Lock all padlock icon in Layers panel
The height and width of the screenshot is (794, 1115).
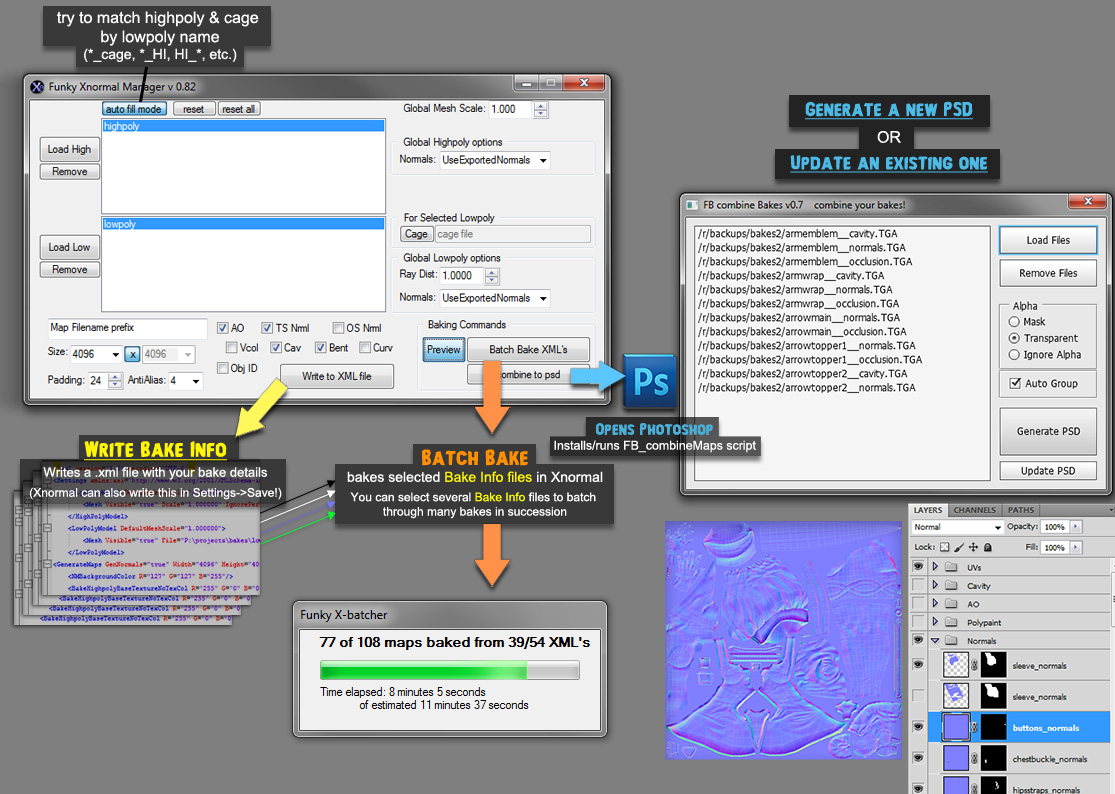tap(988, 547)
